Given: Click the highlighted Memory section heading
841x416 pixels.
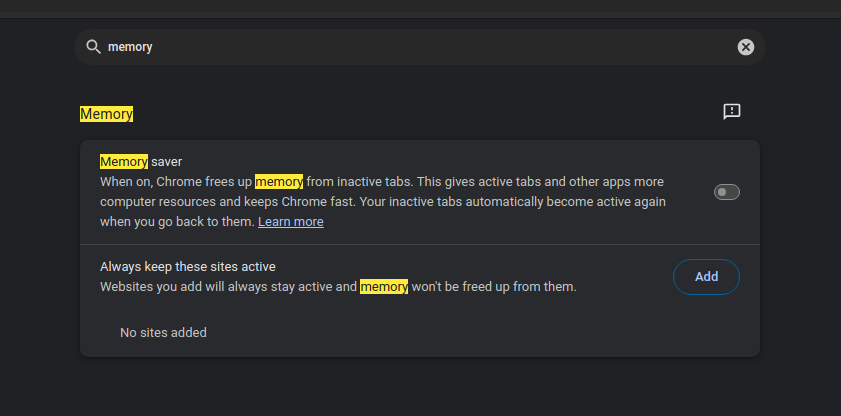Looking at the screenshot, I should (x=106, y=114).
